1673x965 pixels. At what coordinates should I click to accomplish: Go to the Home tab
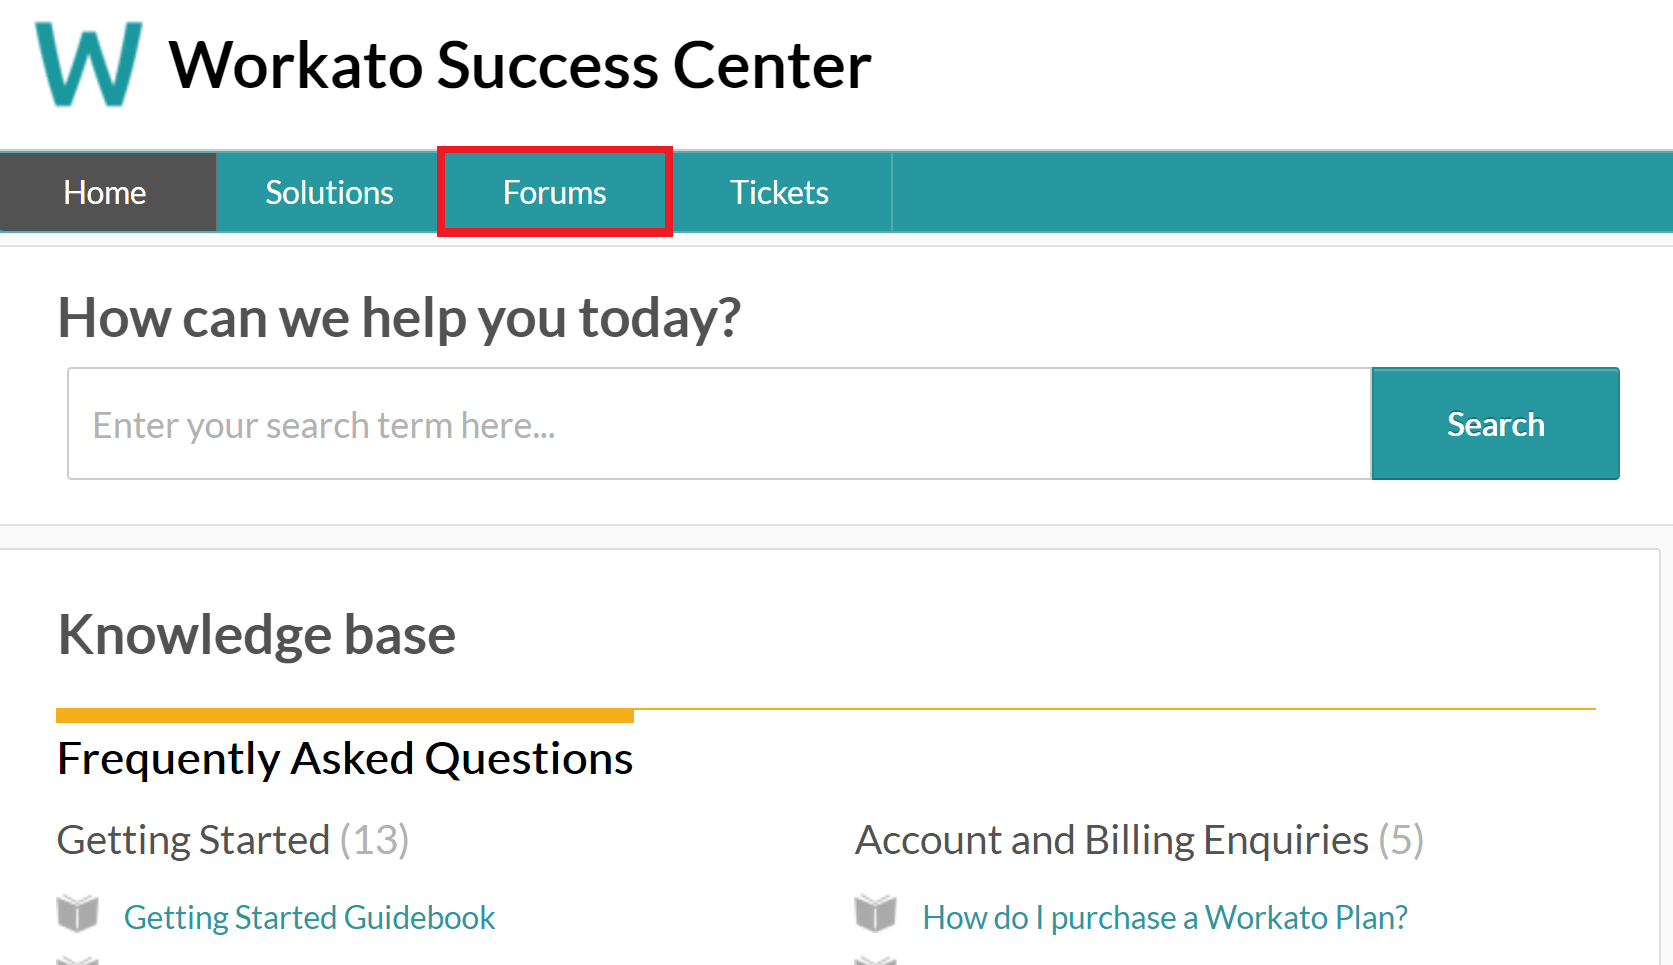105,192
